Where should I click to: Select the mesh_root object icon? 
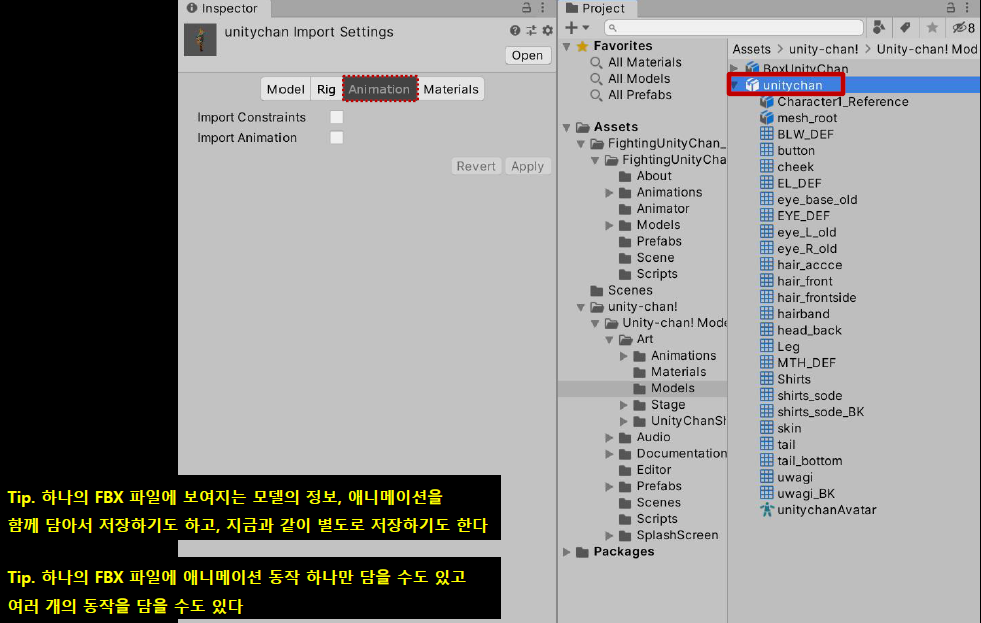767,118
